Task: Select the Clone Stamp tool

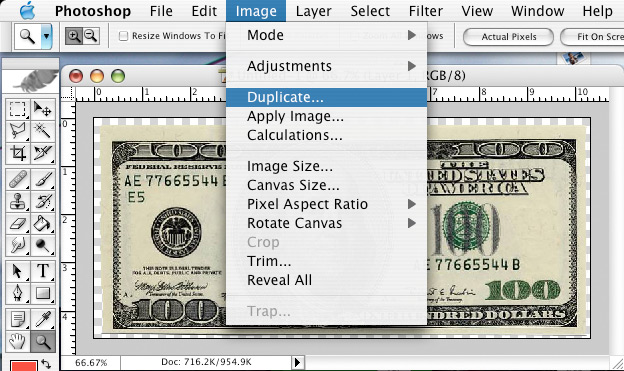Action: point(17,201)
